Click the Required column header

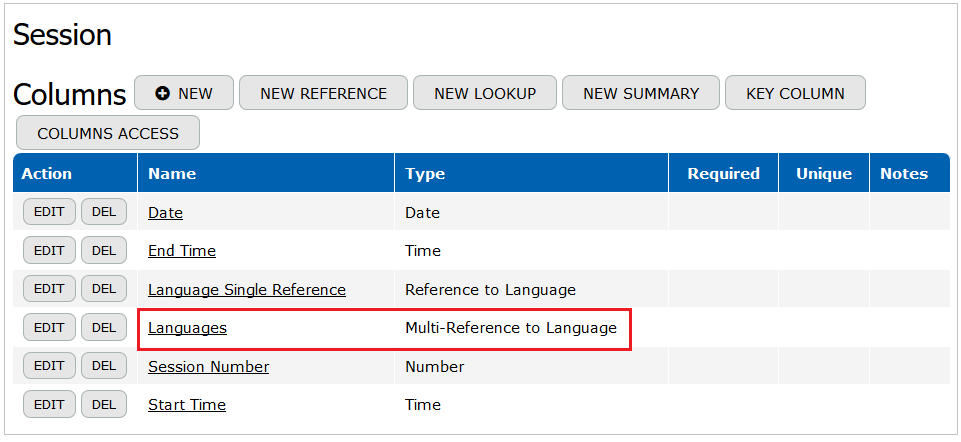pos(723,173)
